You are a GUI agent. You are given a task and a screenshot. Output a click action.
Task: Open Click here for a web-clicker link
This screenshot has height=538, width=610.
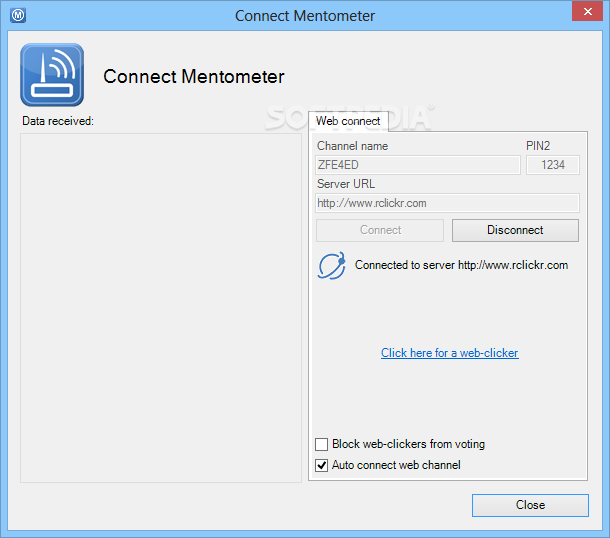[450, 353]
